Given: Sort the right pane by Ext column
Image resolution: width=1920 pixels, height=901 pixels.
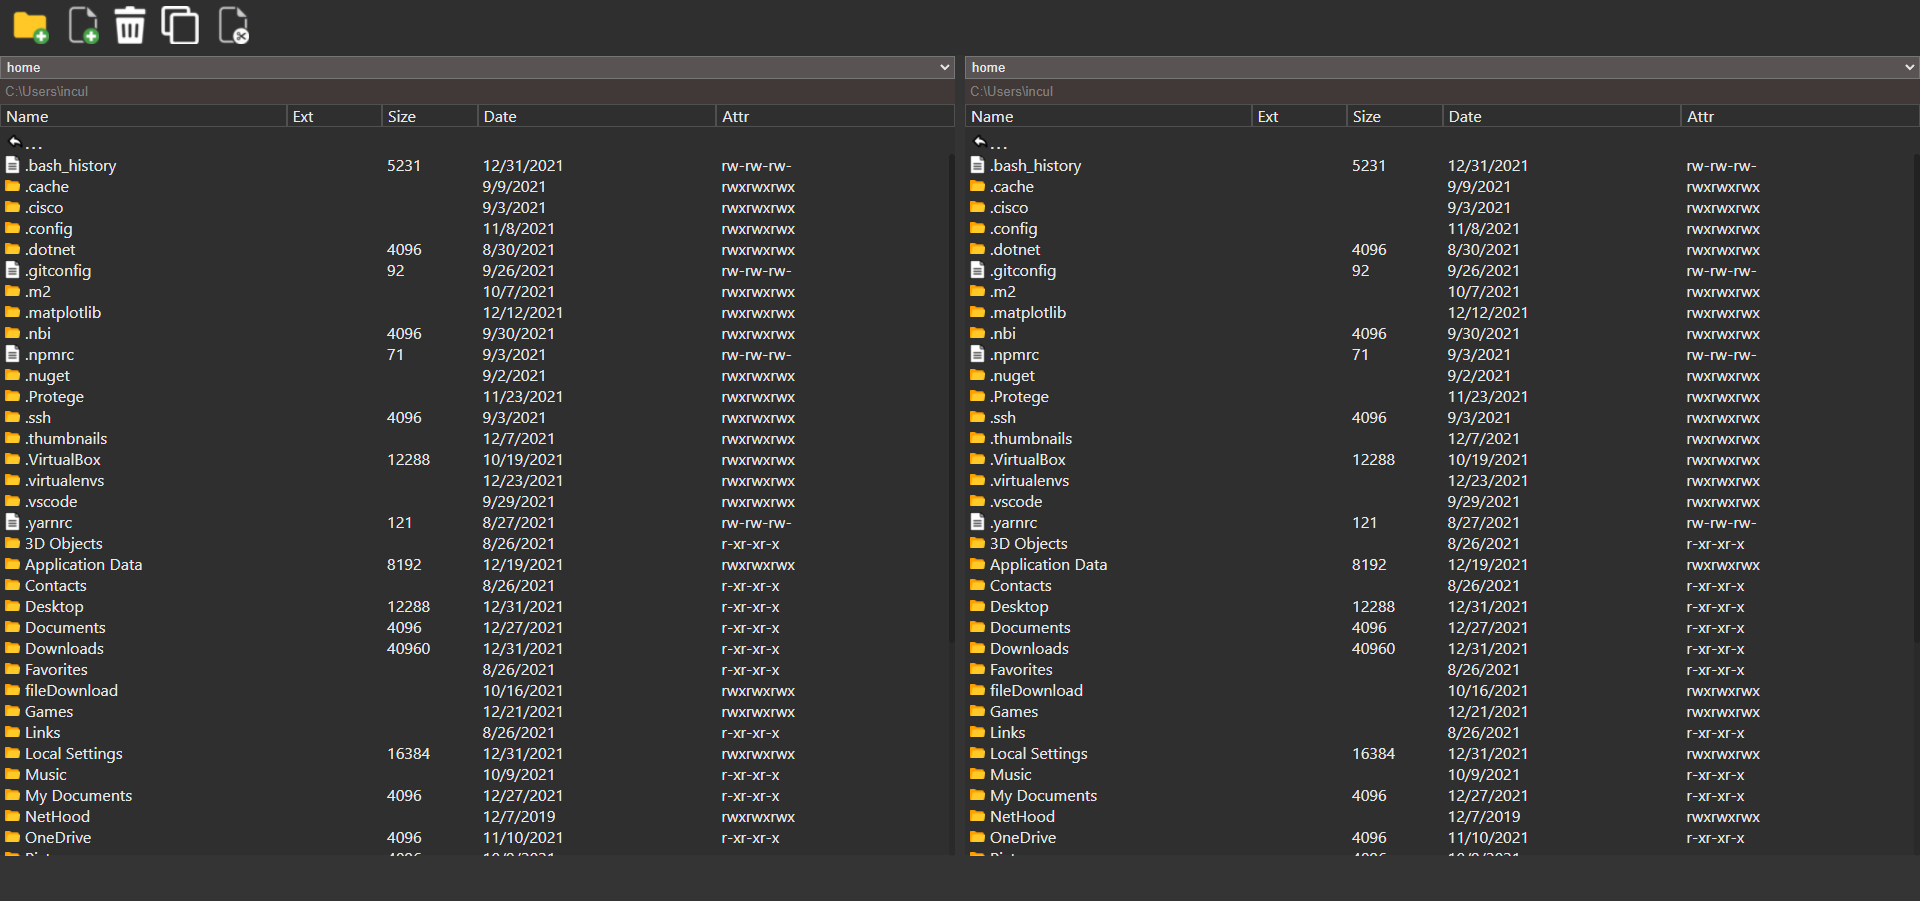Looking at the screenshot, I should (1299, 116).
